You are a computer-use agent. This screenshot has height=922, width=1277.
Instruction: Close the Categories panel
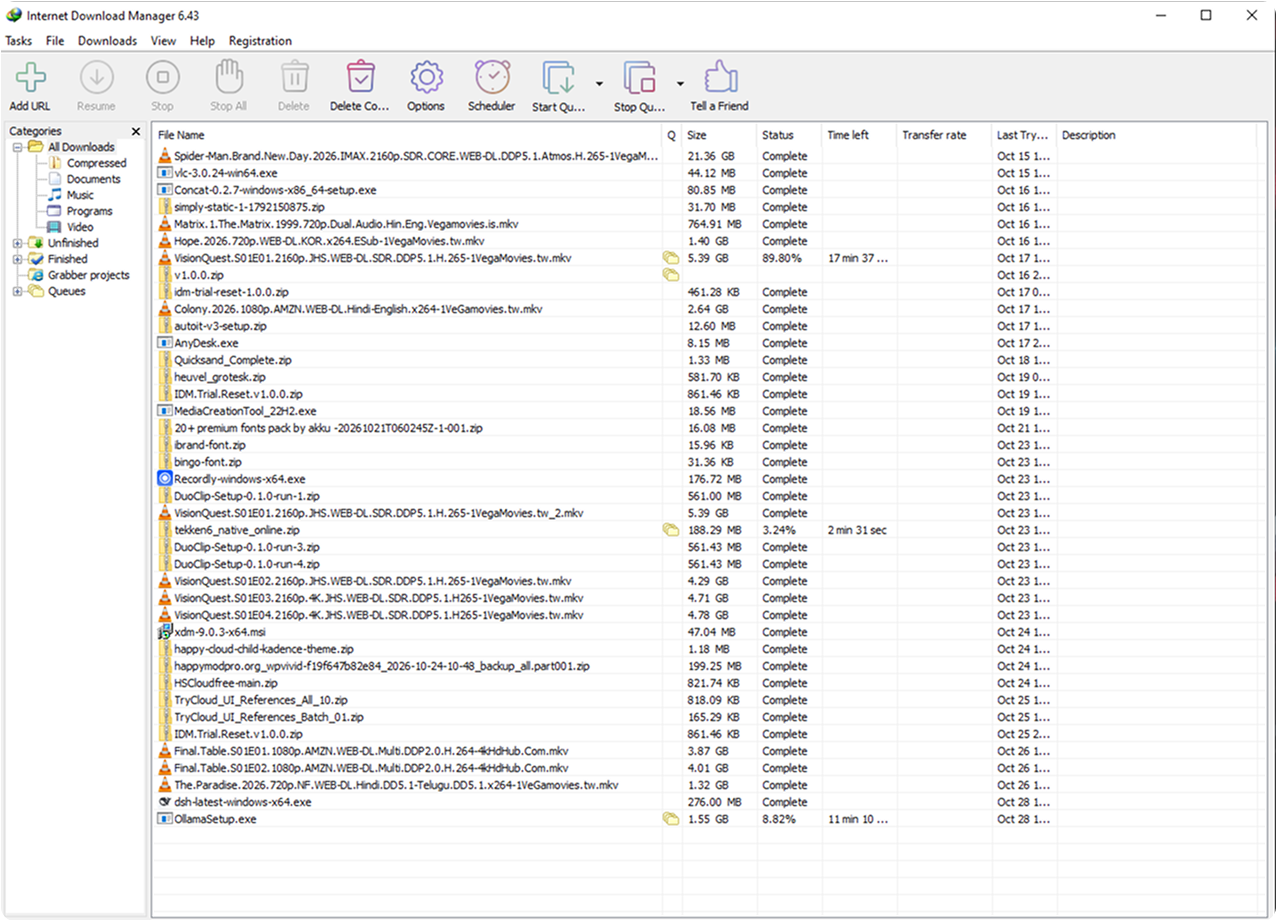[x=137, y=131]
